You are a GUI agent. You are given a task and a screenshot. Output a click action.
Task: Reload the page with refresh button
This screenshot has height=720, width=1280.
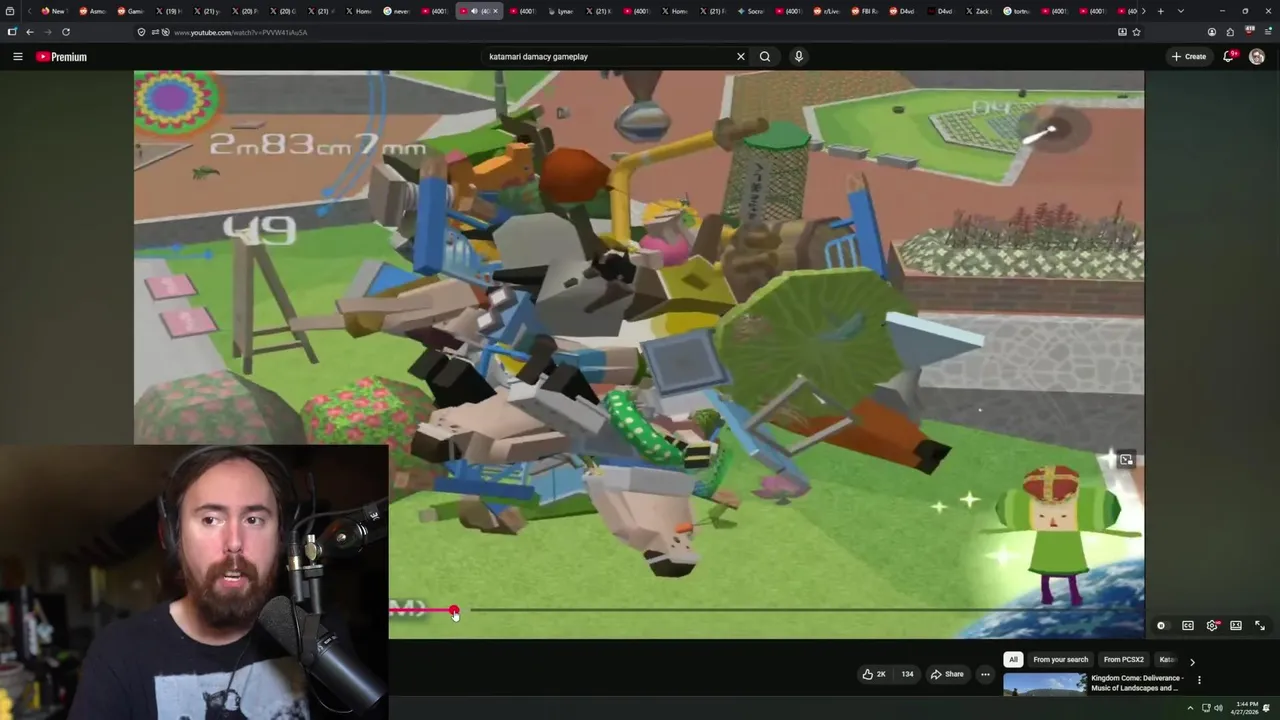pos(66,32)
